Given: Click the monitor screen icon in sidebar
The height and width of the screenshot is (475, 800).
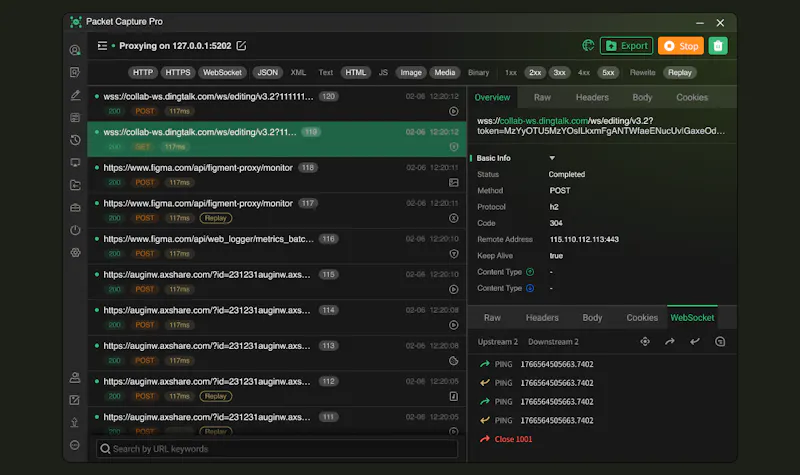Looking at the screenshot, I should pos(75,163).
